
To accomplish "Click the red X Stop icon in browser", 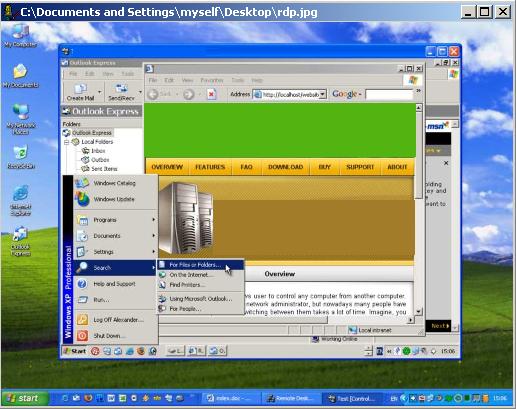I will pos(211,94).
